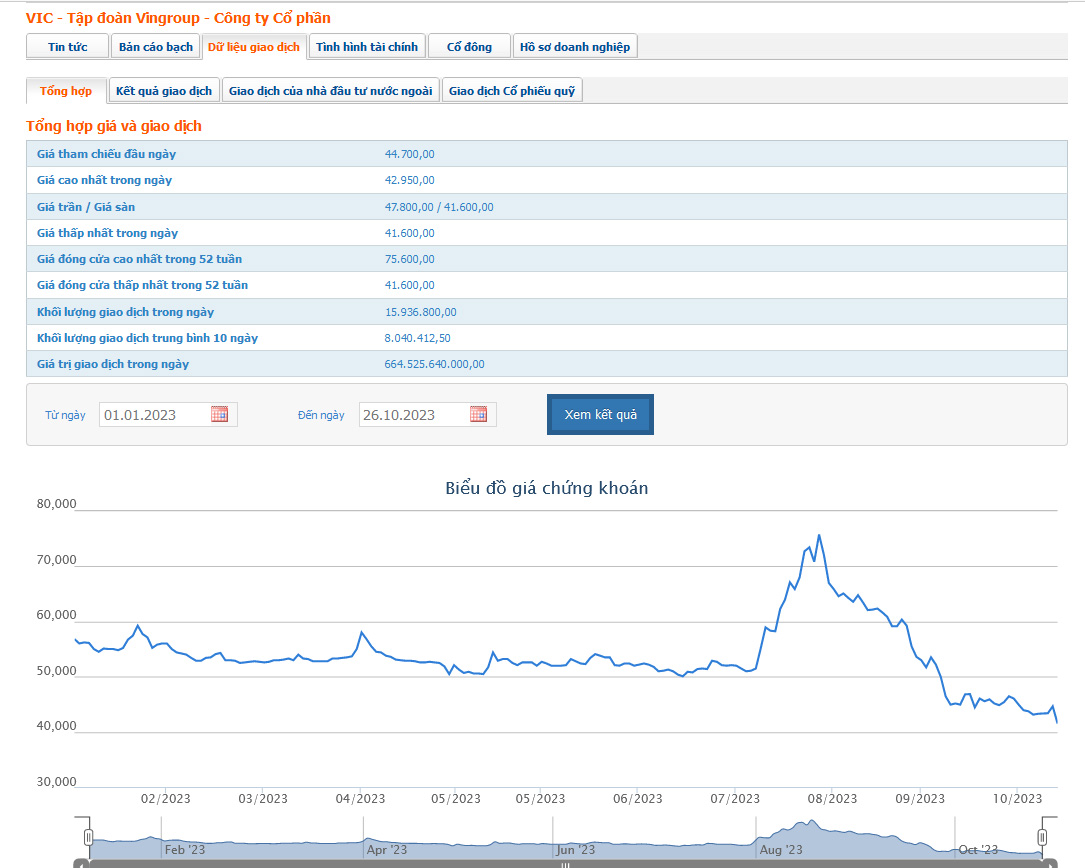Screen dimensions: 1085x868
Task: Click the end date field 26.10.2023
Action: pos(427,415)
